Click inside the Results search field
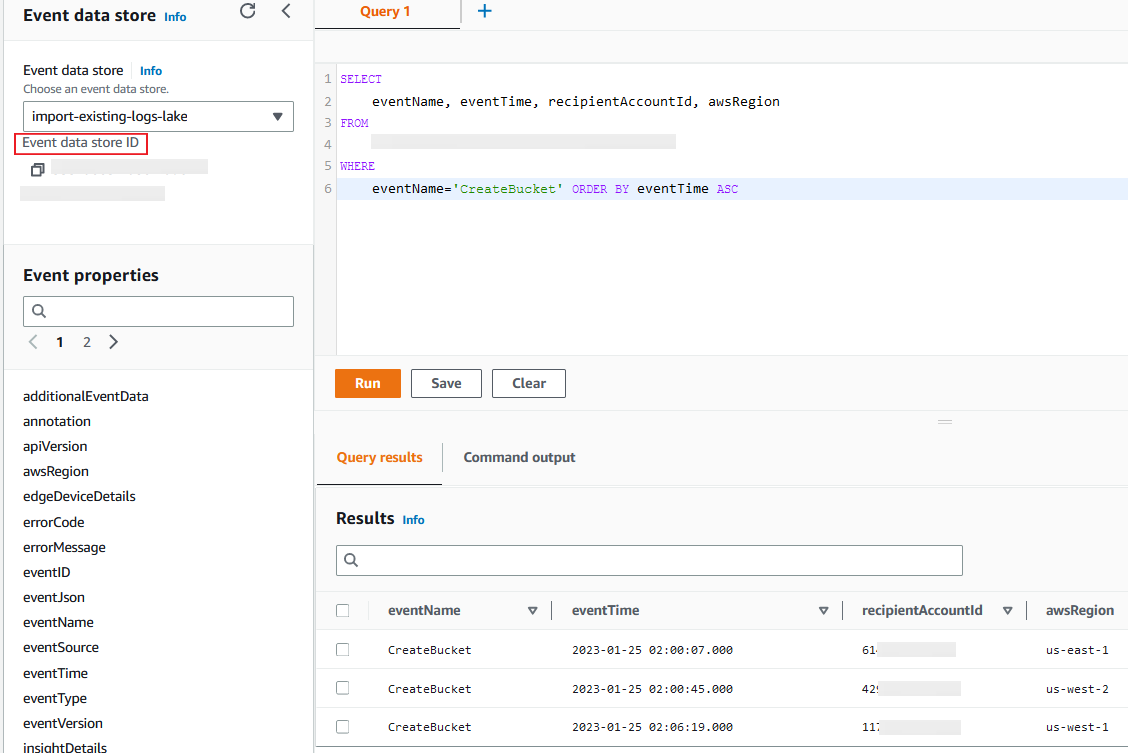This screenshot has height=753, width=1128. click(650, 560)
